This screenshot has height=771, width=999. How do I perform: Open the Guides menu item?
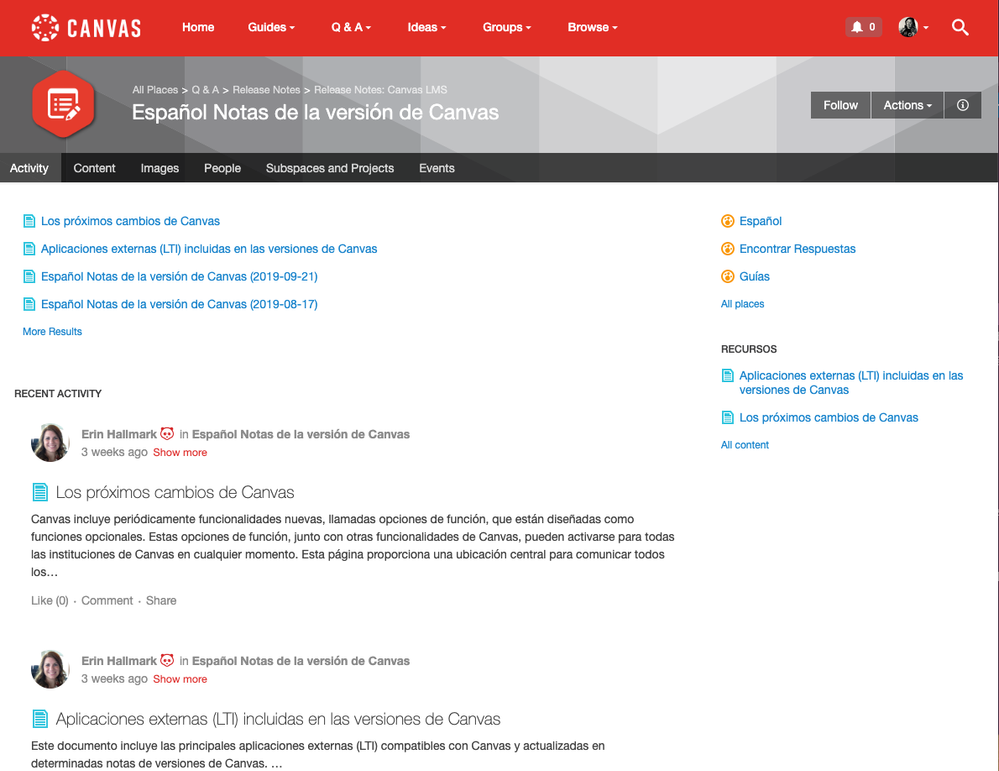(x=270, y=27)
